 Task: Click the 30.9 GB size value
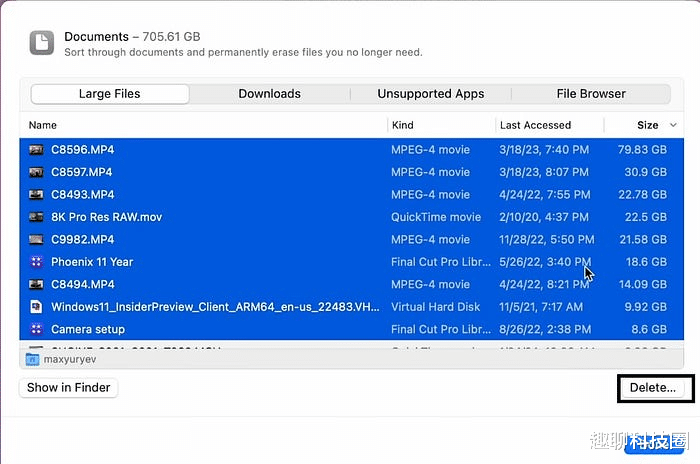tap(646, 172)
